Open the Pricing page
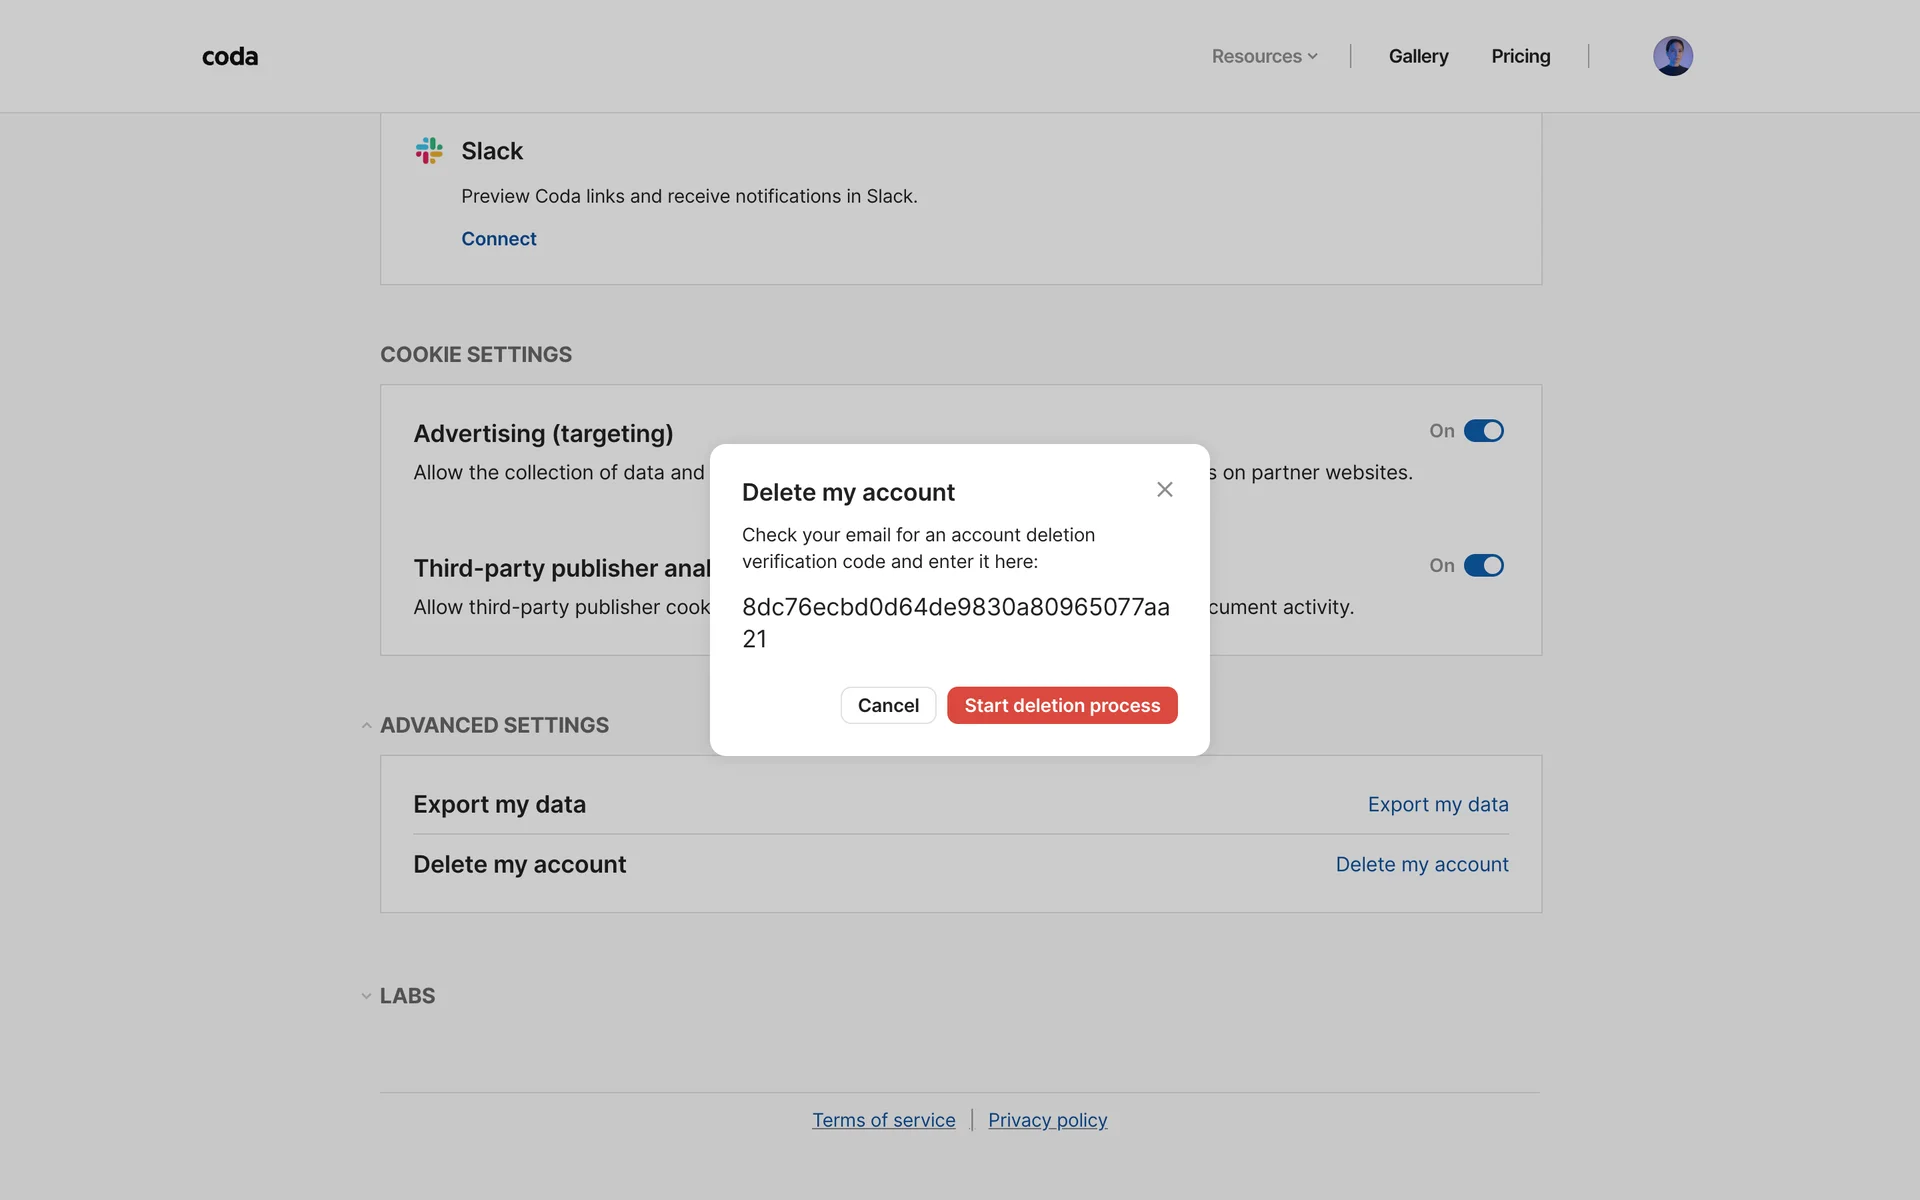The image size is (1920, 1200). tap(1520, 57)
